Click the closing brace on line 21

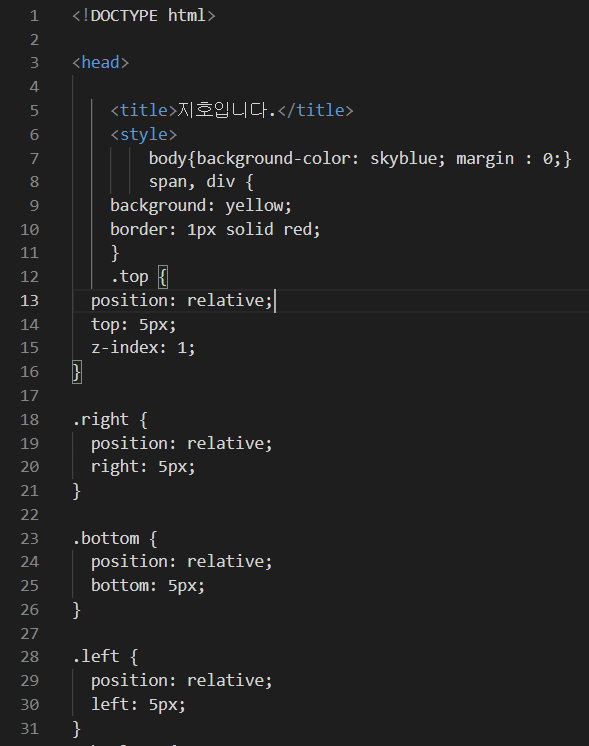click(x=77, y=491)
